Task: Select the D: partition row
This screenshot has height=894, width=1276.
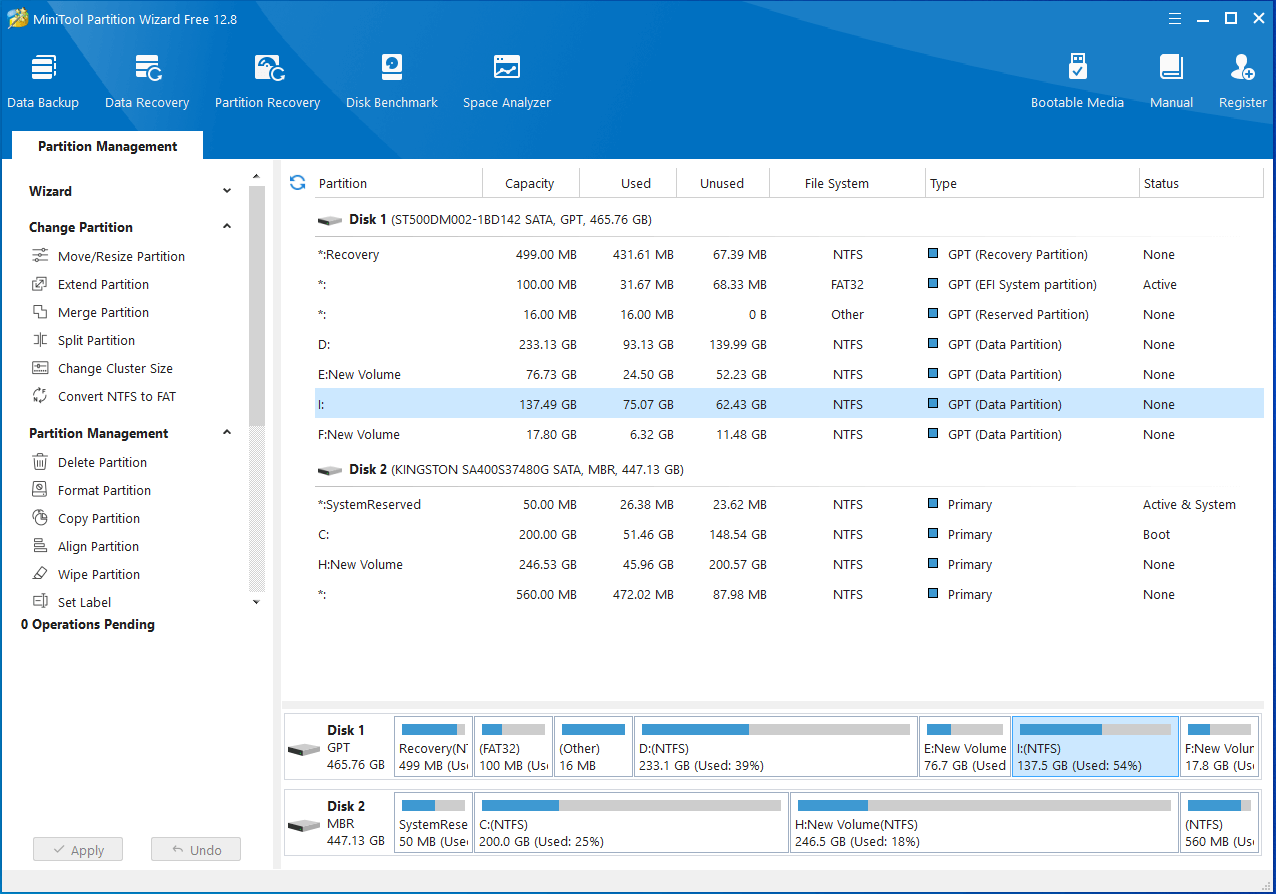Action: [789, 344]
